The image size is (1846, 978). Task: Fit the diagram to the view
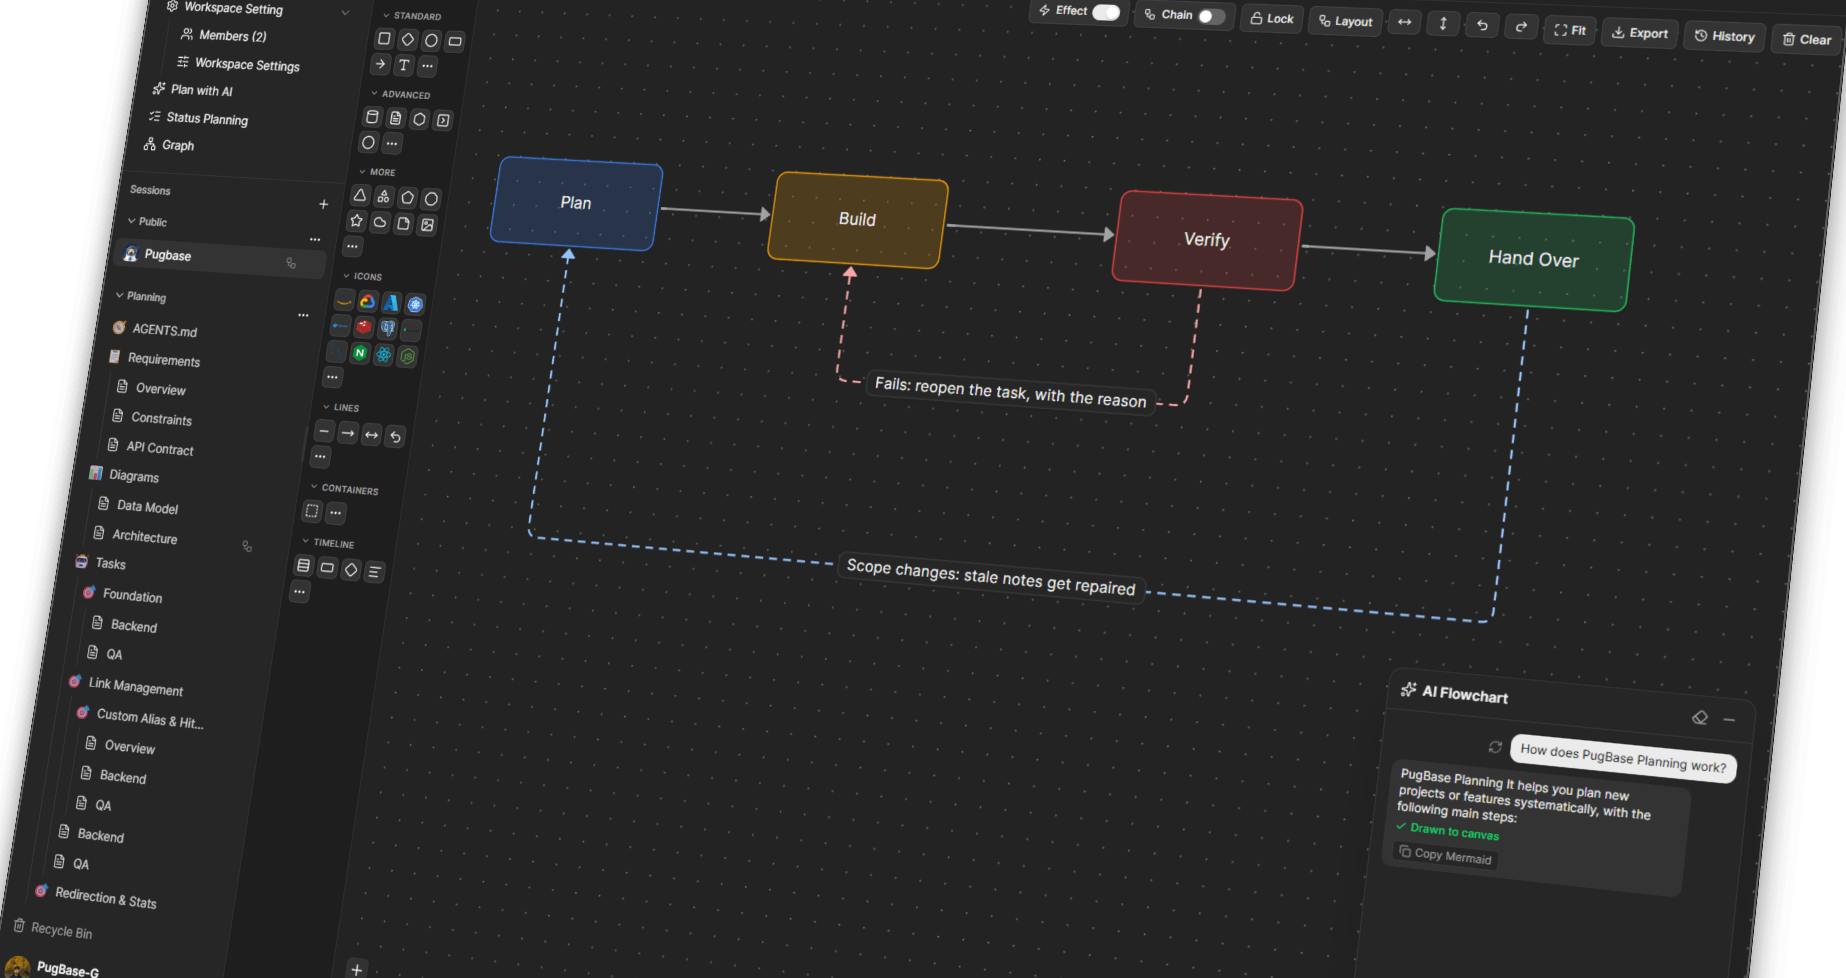coord(1570,30)
